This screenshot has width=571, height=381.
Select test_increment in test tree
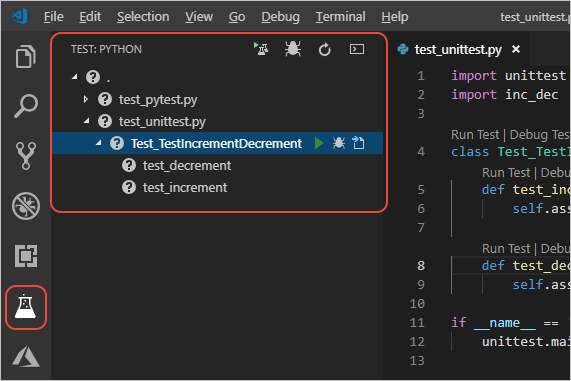(185, 188)
